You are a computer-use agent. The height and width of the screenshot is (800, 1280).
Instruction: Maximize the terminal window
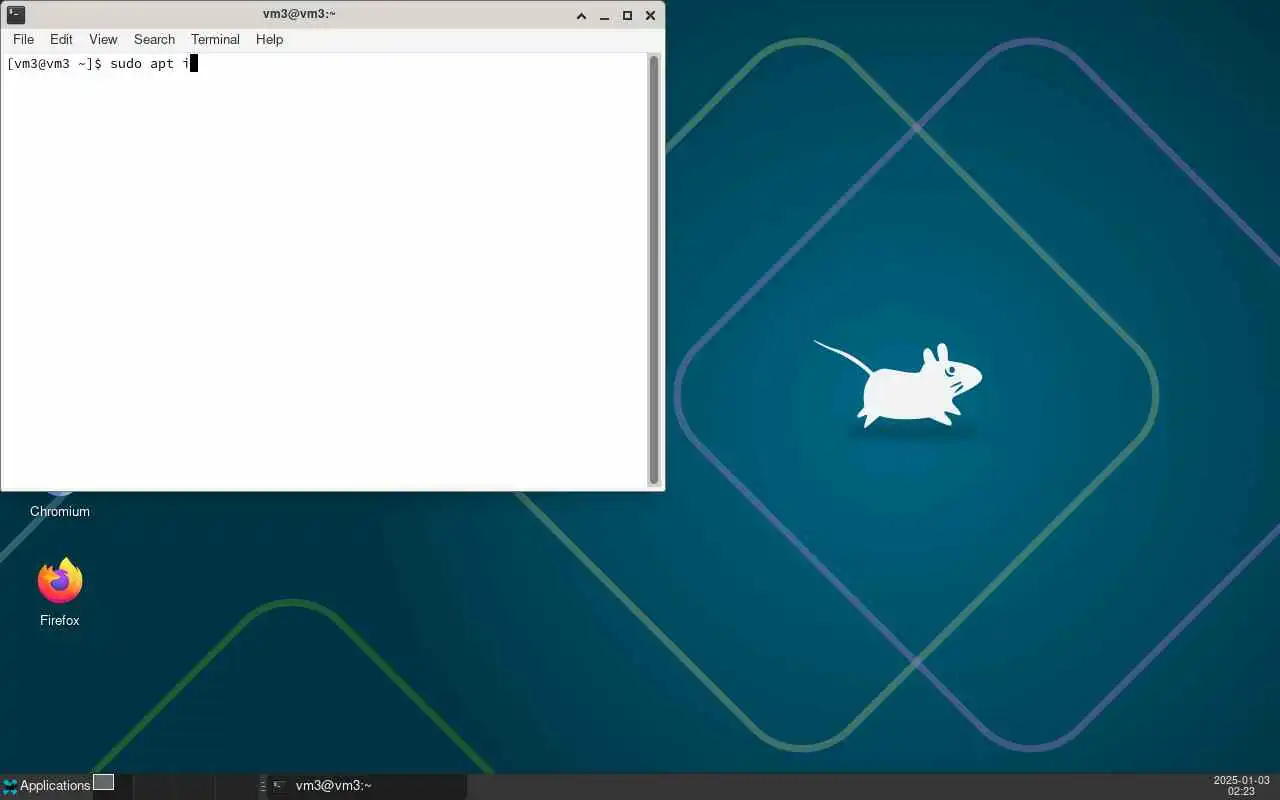click(627, 15)
